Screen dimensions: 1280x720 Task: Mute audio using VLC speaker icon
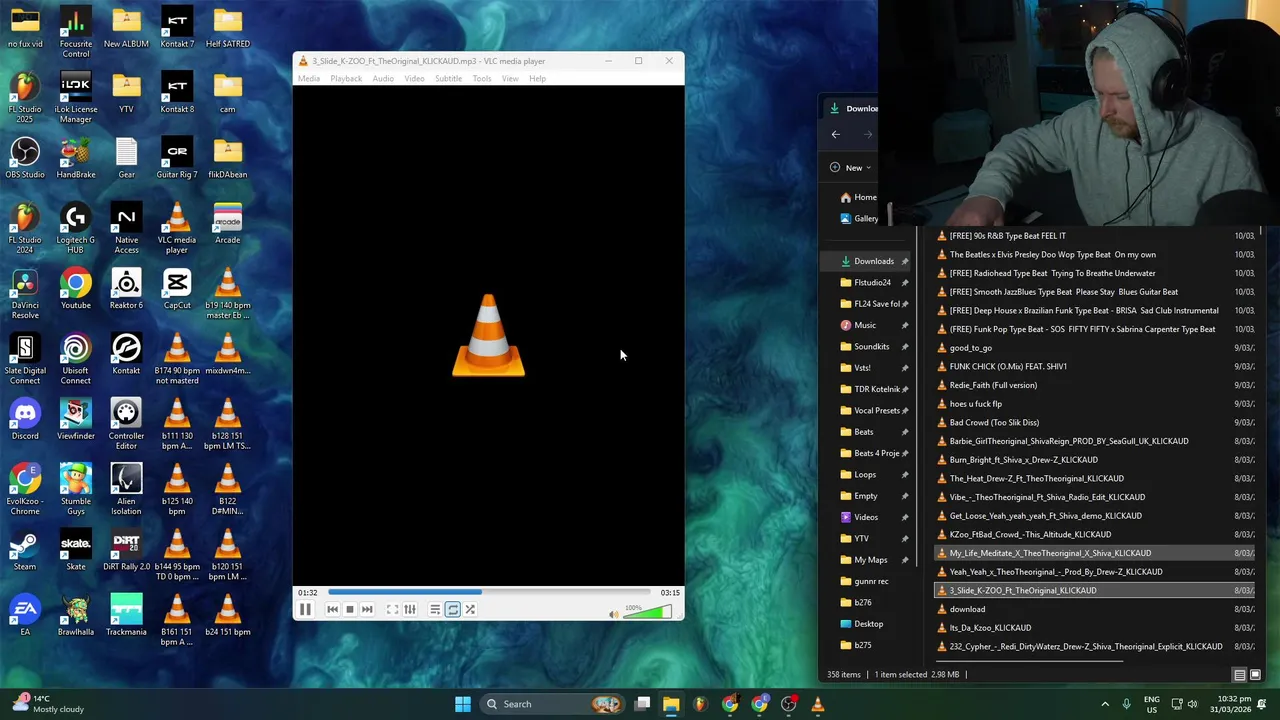click(613, 613)
